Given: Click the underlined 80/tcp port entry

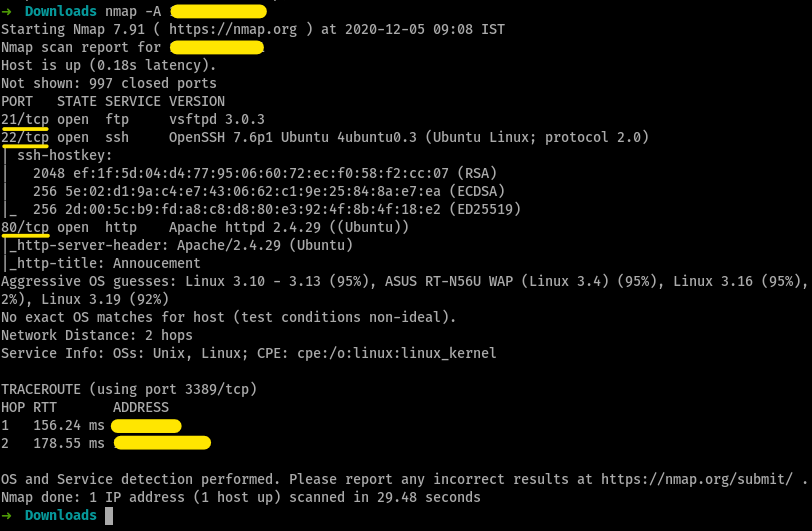Looking at the screenshot, I should (x=25, y=227).
